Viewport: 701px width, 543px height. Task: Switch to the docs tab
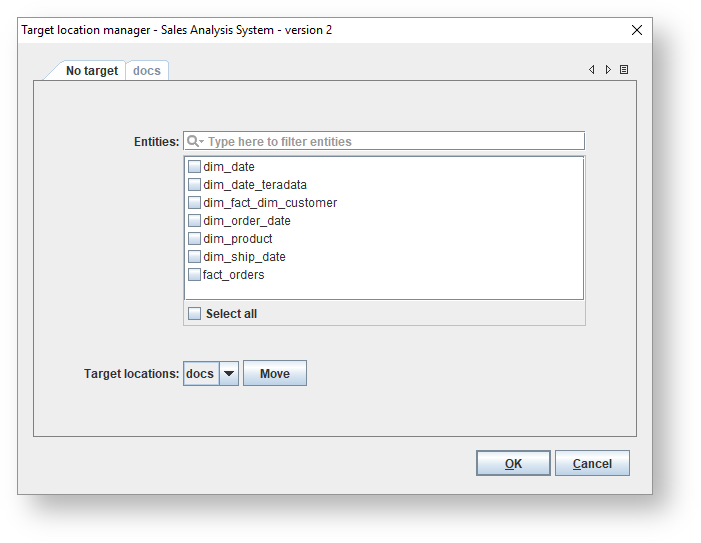pyautogui.click(x=147, y=71)
